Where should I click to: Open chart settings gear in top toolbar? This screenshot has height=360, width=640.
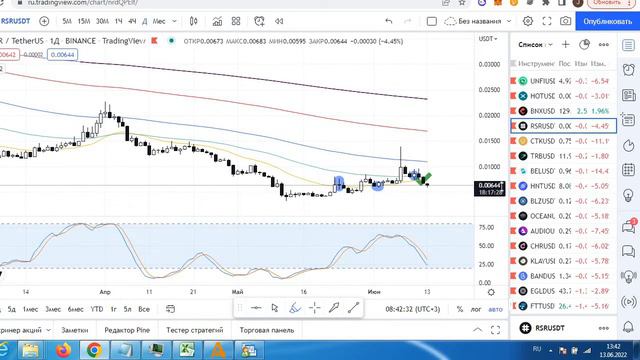click(528, 21)
